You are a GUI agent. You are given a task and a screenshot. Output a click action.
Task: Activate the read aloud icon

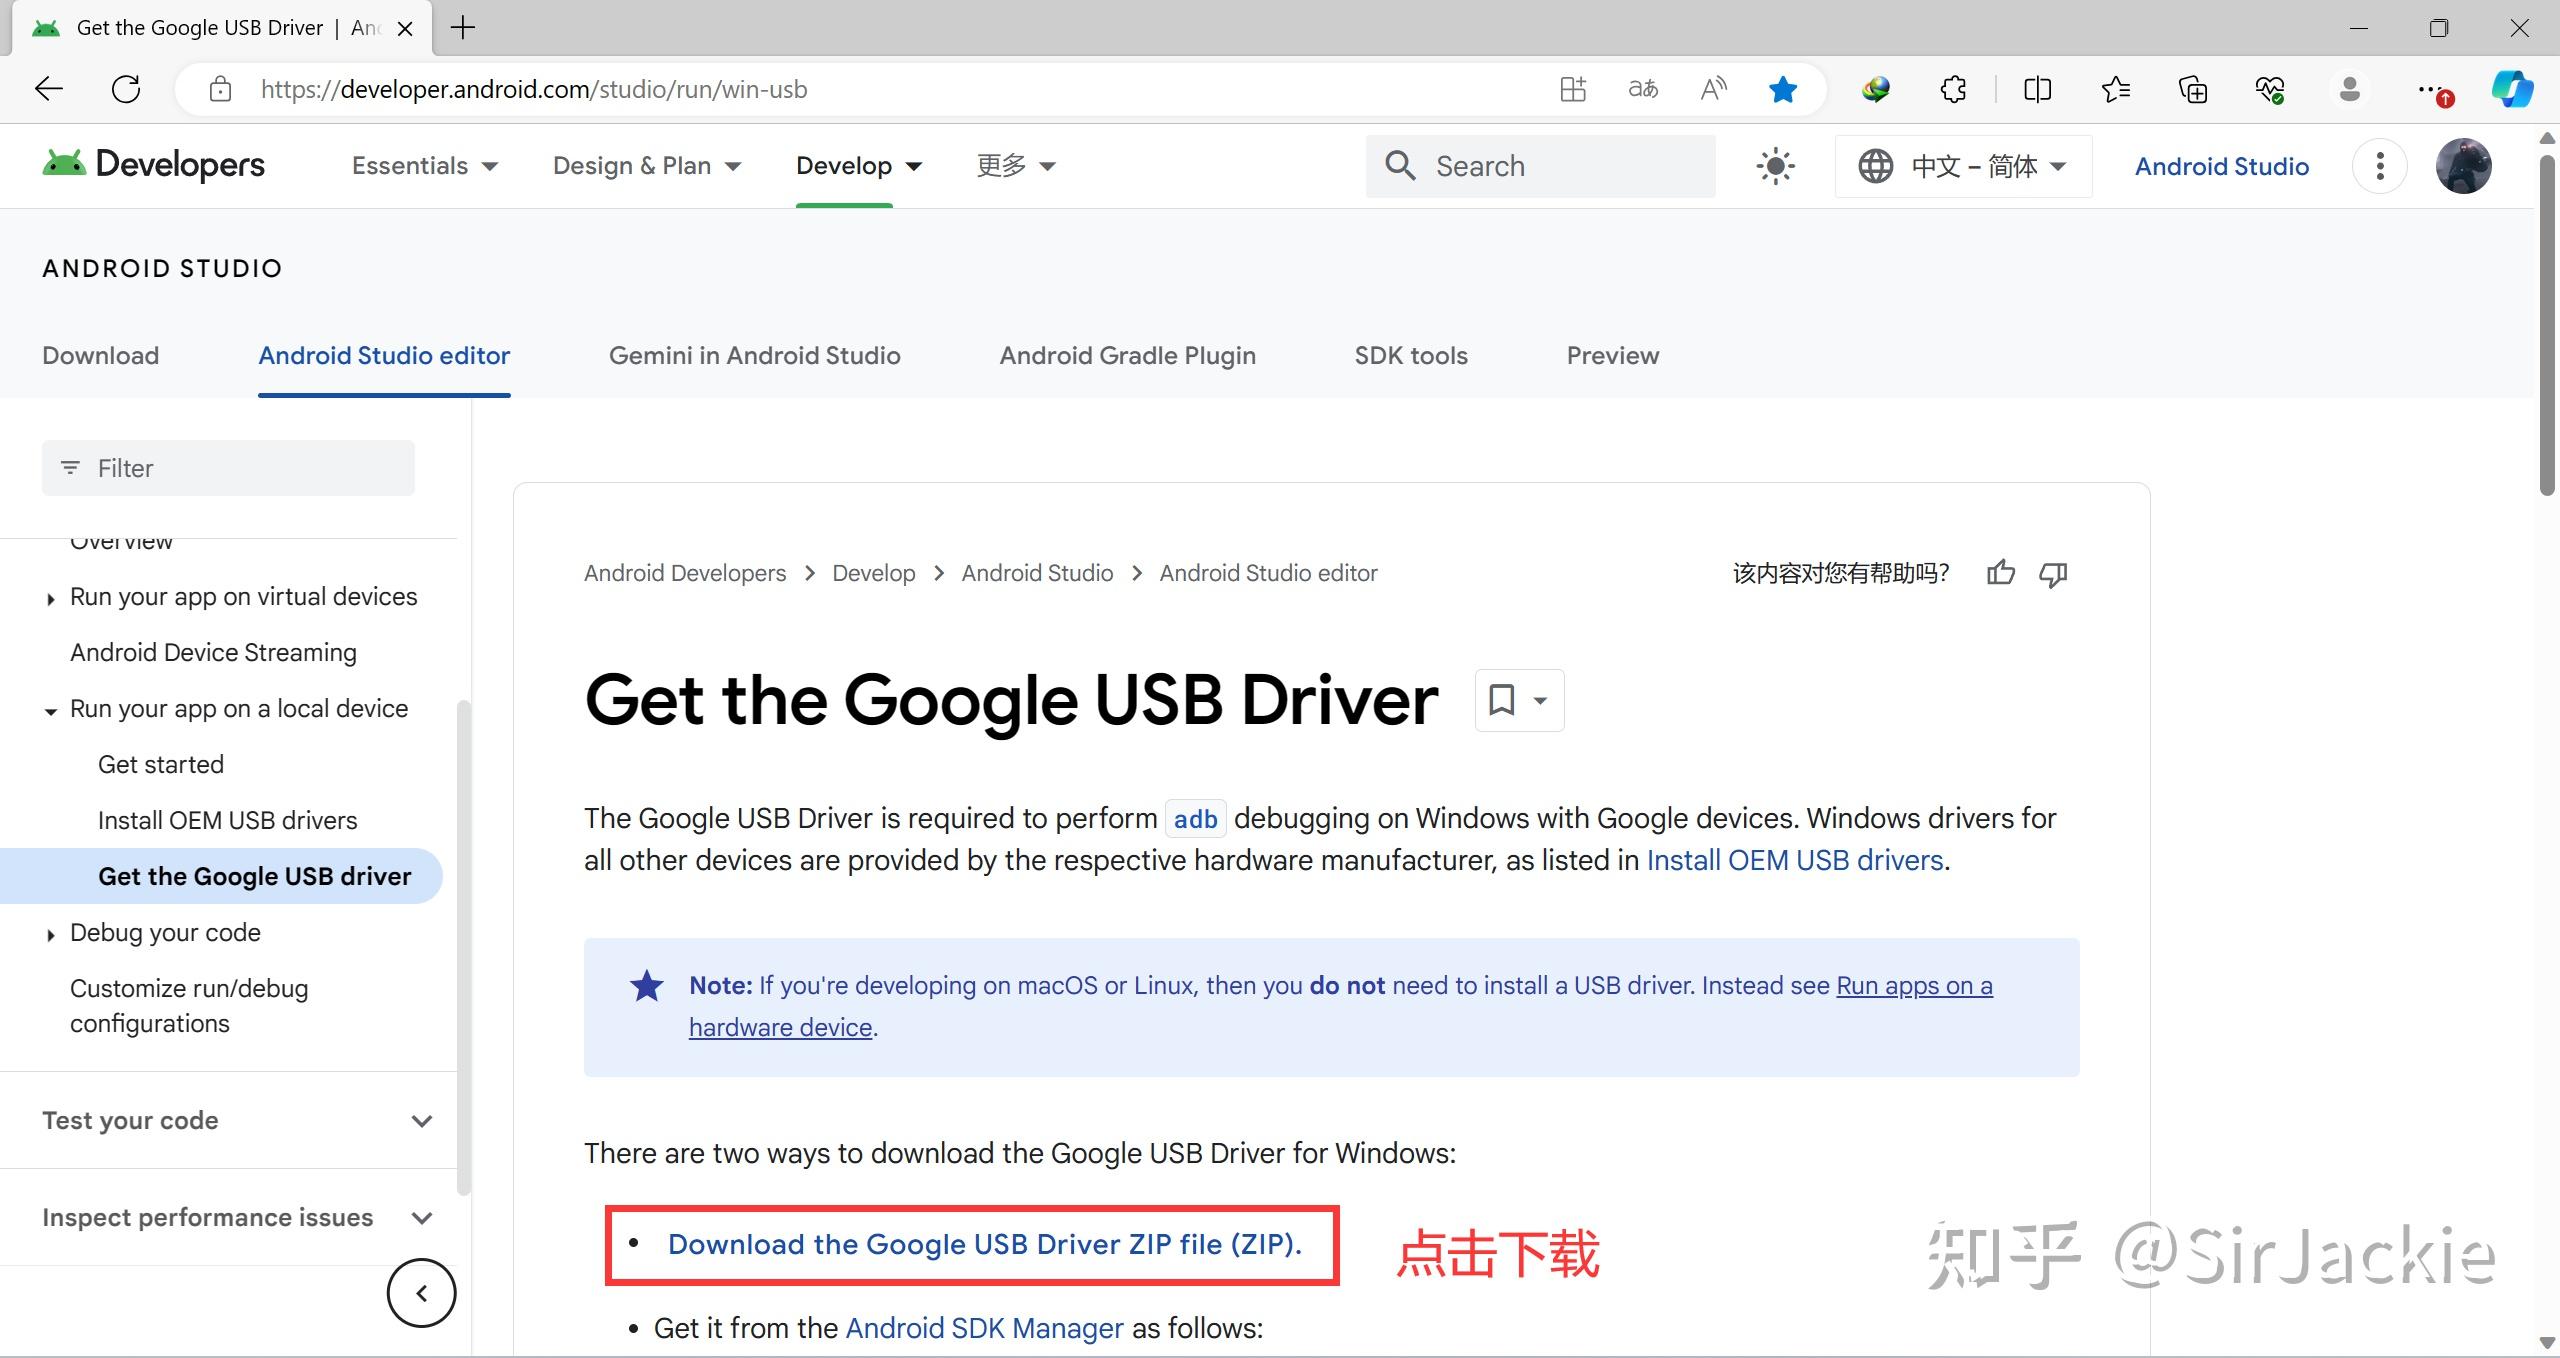pos(1714,89)
